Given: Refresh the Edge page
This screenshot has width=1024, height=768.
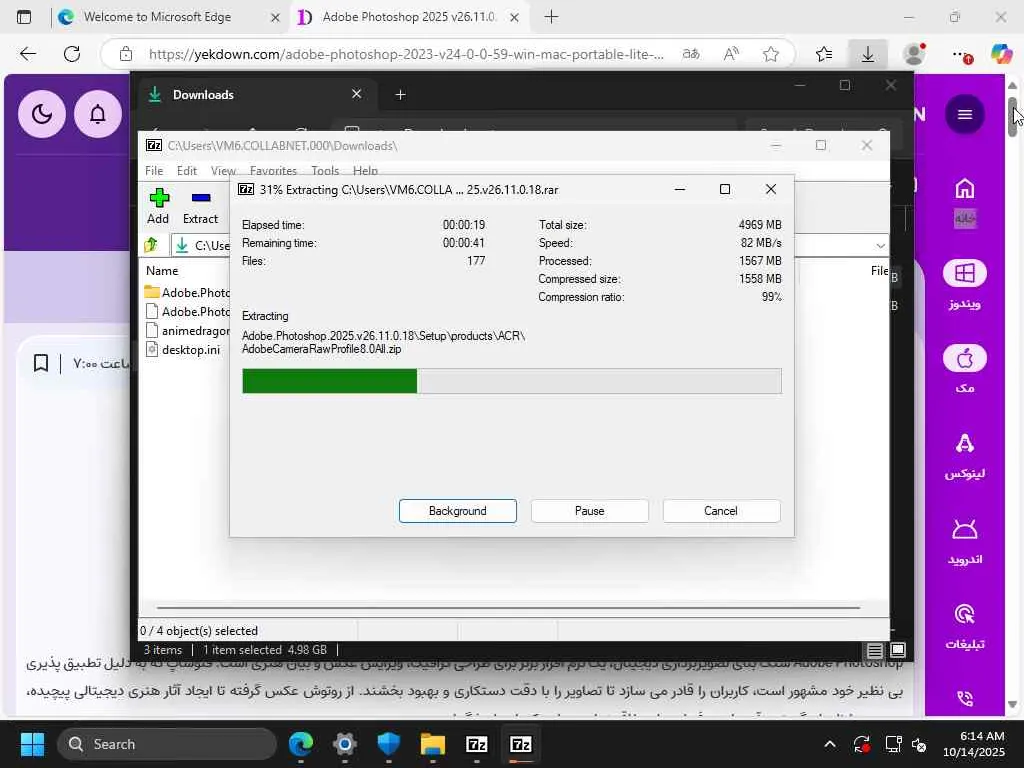Looking at the screenshot, I should pyautogui.click(x=72, y=54).
